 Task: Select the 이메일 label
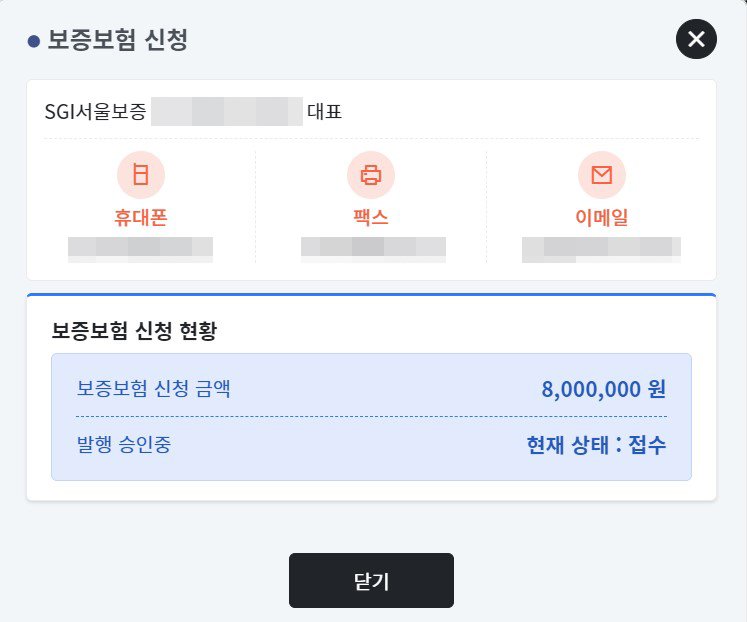pos(602,218)
